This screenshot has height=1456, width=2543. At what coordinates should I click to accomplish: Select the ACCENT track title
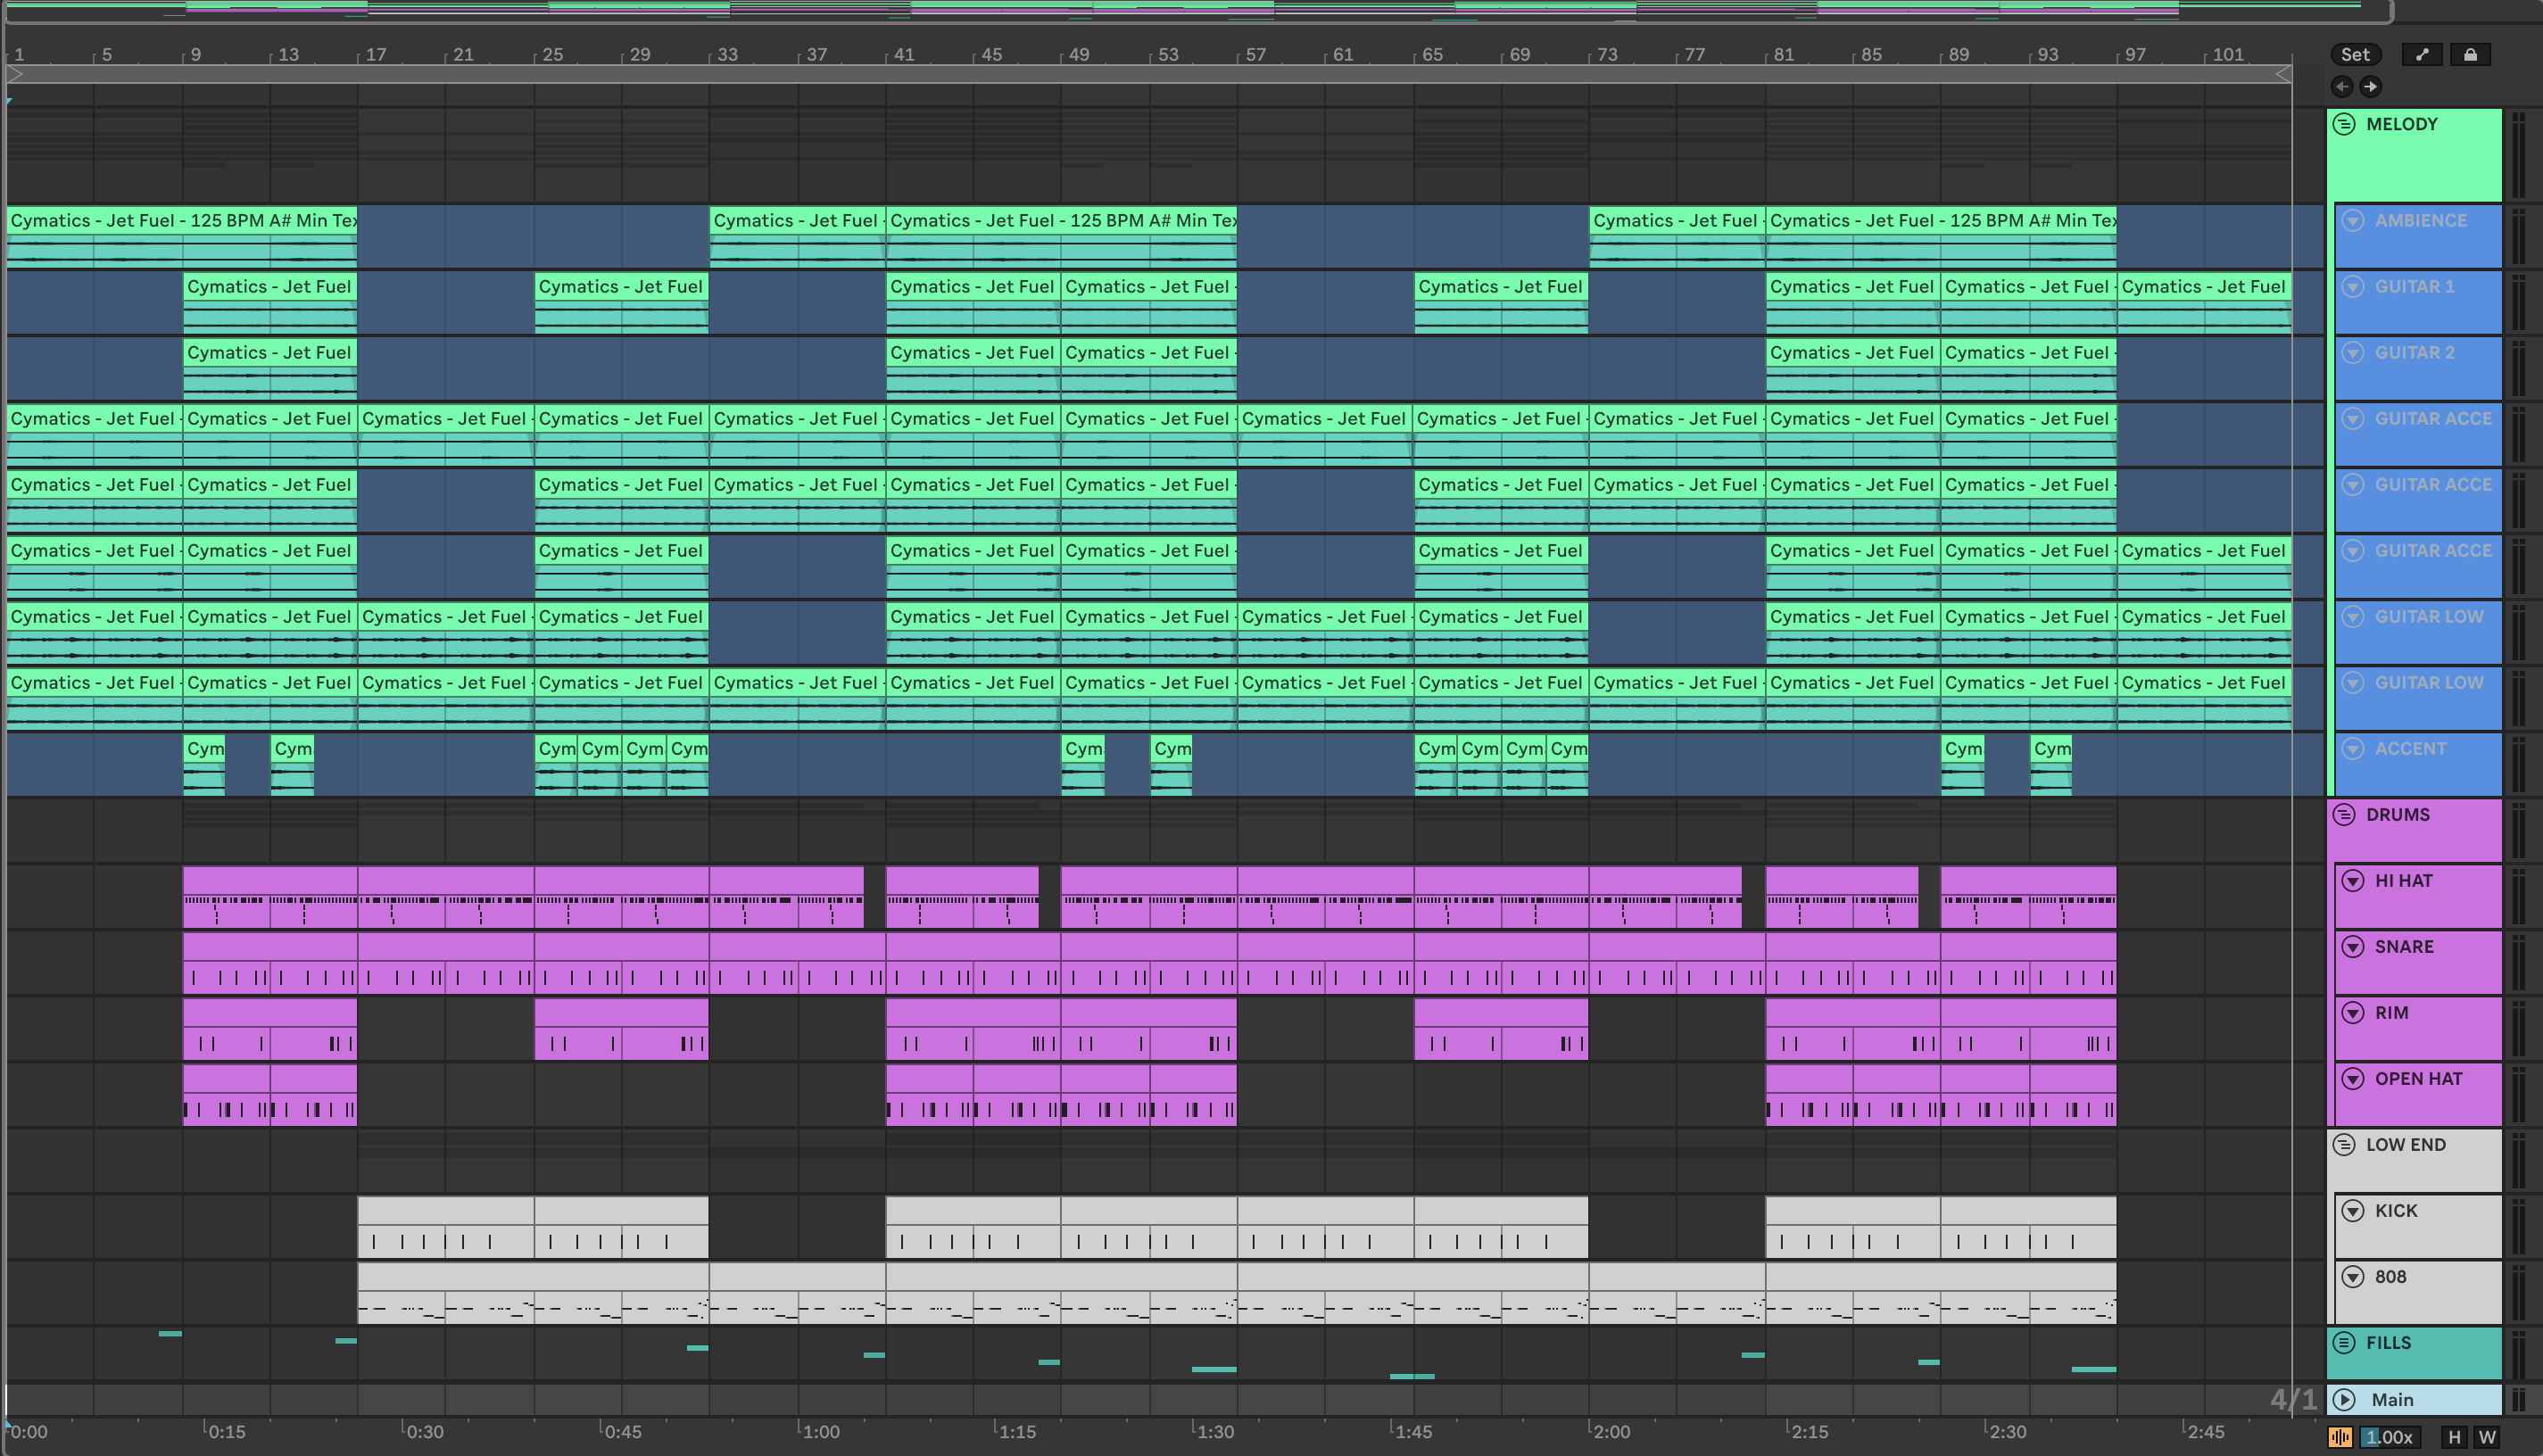pos(2410,749)
